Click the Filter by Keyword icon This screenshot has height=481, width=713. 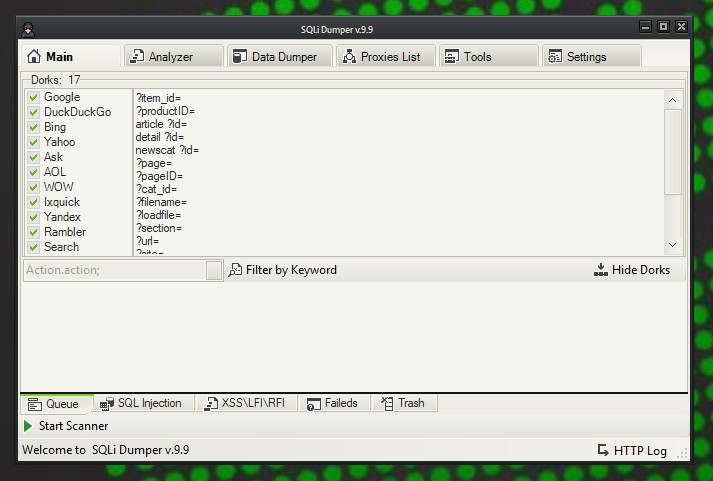pos(235,270)
